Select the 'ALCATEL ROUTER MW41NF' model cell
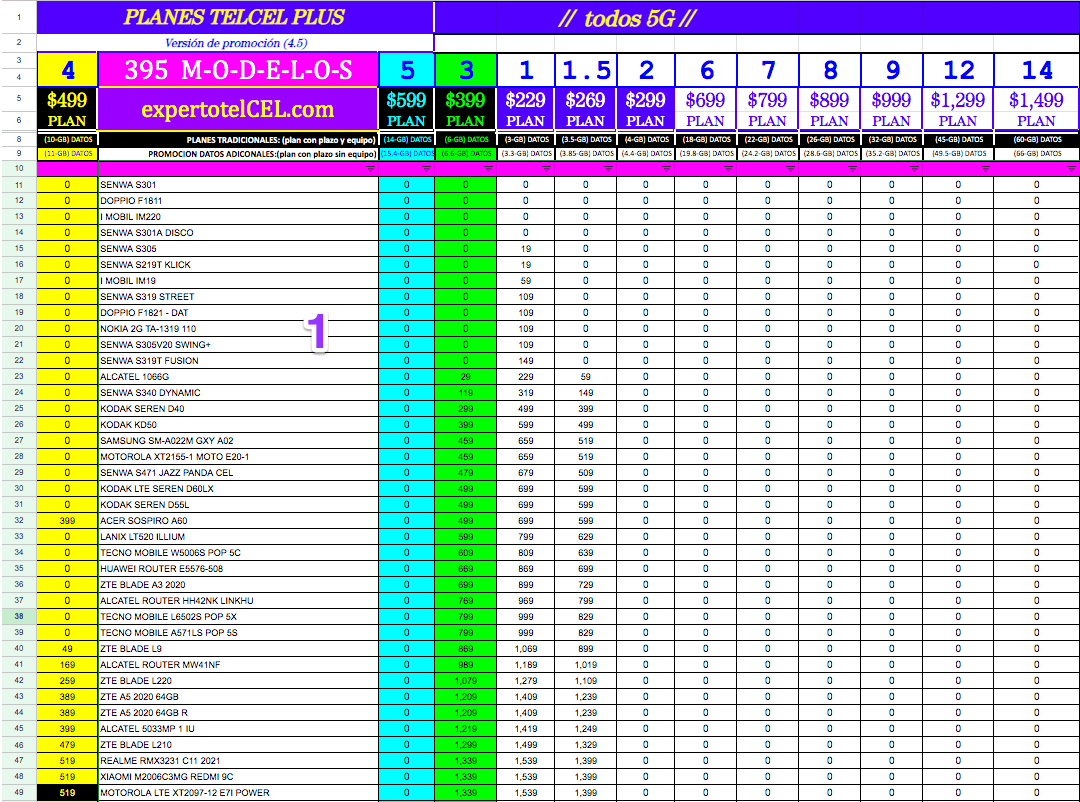1080x802 pixels. tap(238, 665)
